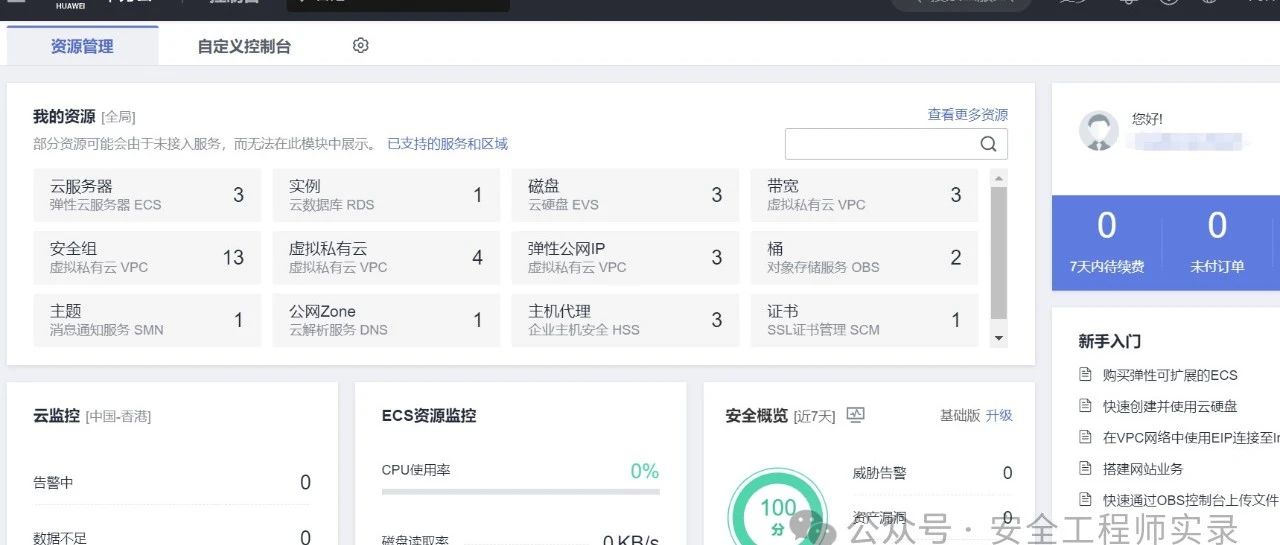Open 虚拟私有云 resource card showing 4
The width and height of the screenshot is (1280, 545).
pos(386,258)
